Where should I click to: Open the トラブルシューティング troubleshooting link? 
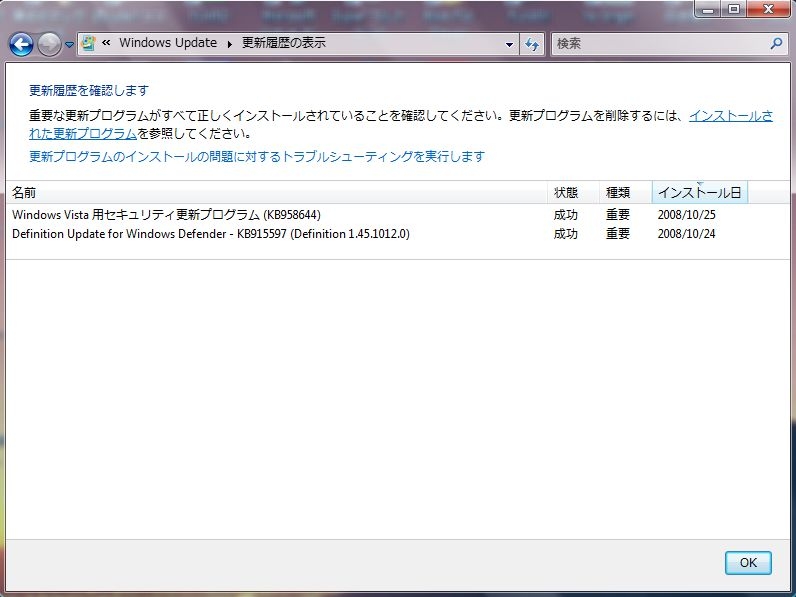point(257,156)
